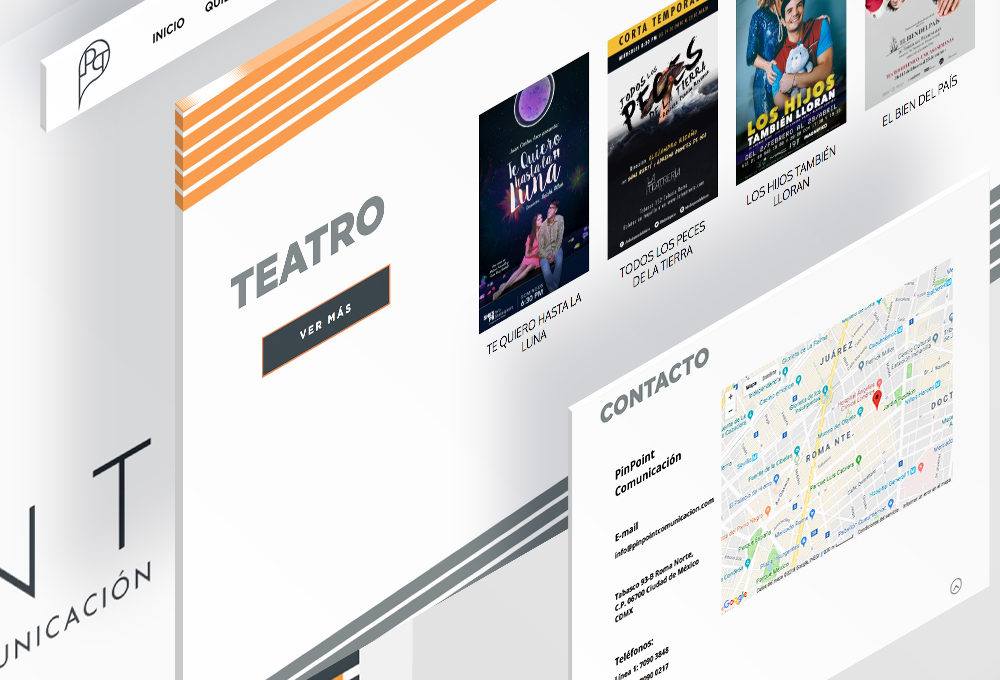The width and height of the screenshot is (1000, 680).
Task: Click the info@pinpointcomunicacion.com email link
Action: (664, 528)
